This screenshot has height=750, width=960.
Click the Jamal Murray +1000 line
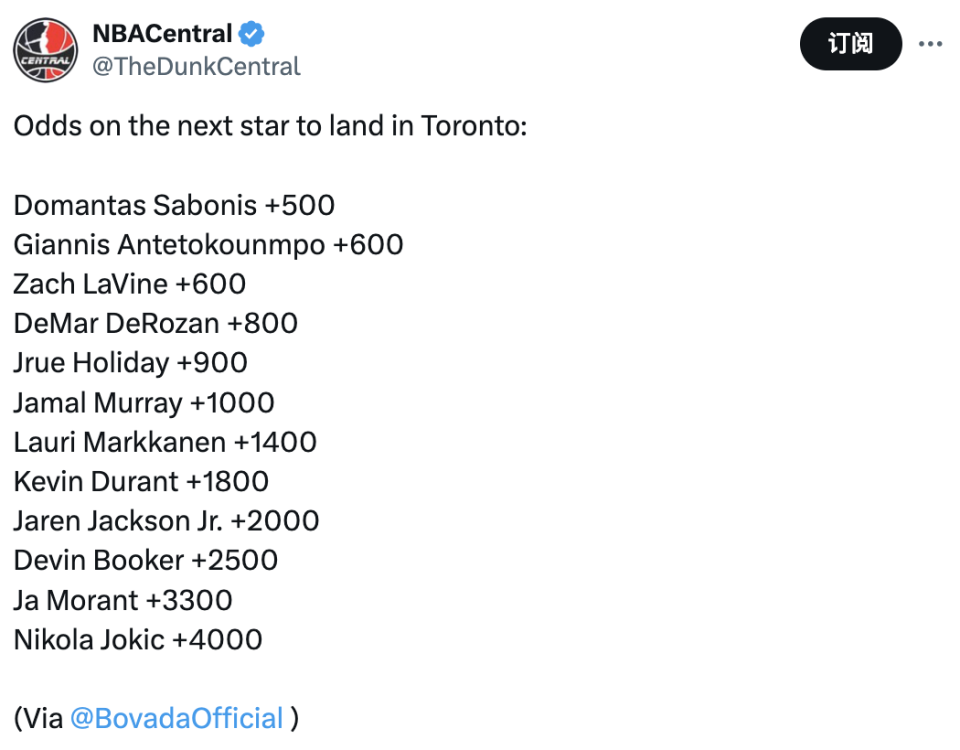pyautogui.click(x=144, y=402)
